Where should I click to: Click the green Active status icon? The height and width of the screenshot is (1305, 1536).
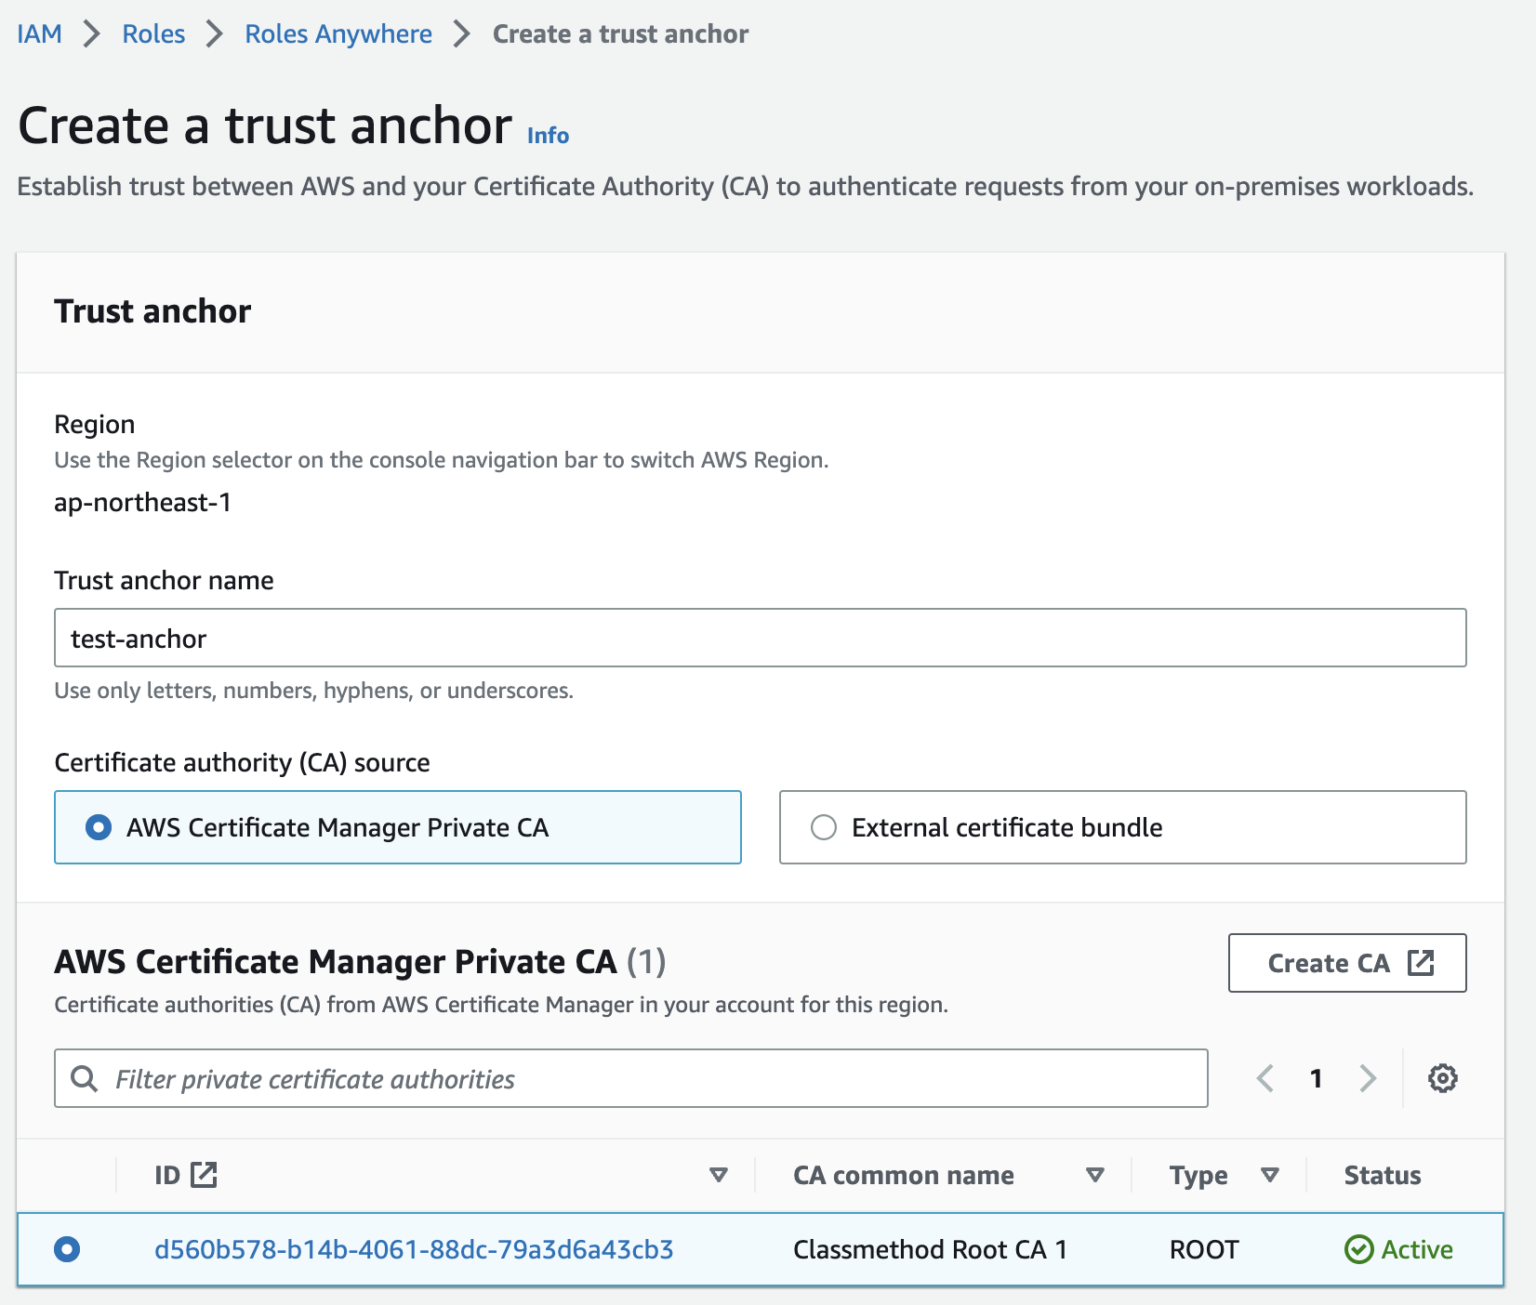click(x=1359, y=1249)
